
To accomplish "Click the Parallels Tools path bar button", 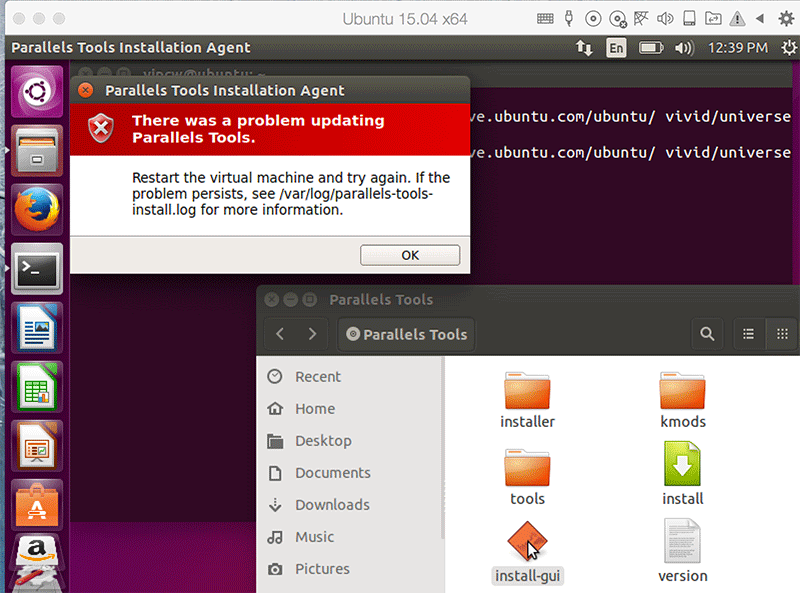I will pyautogui.click(x=406, y=334).
